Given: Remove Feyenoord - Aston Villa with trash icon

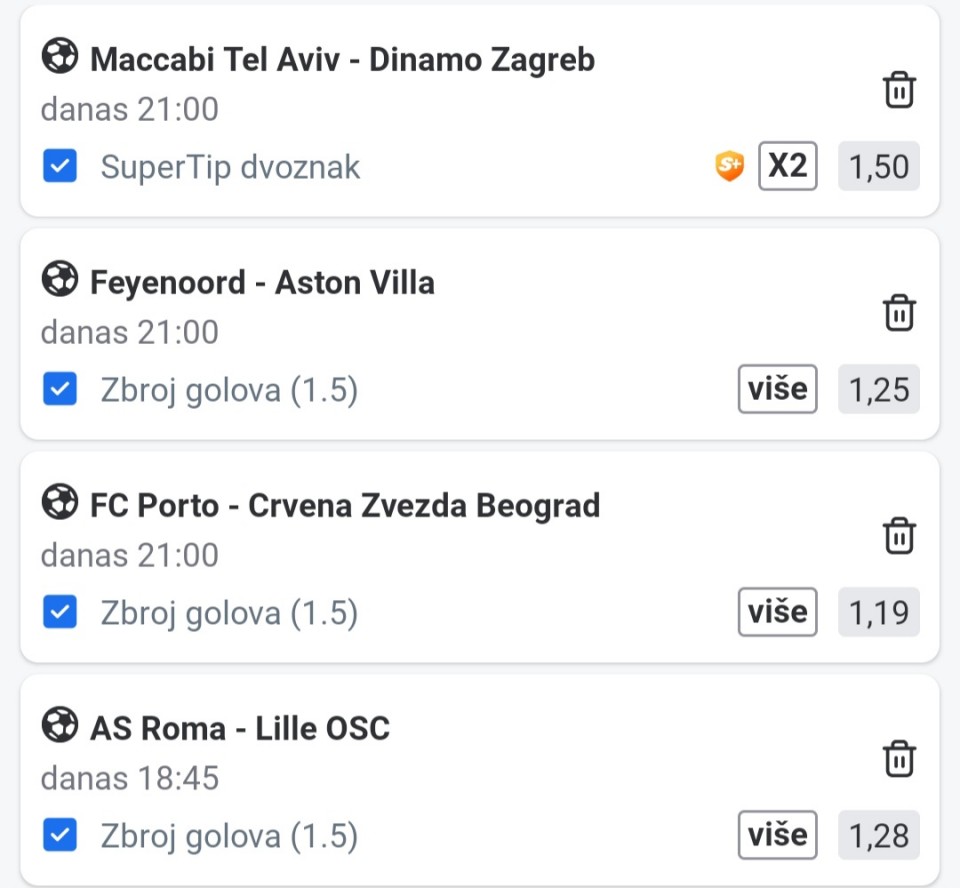Looking at the screenshot, I should pyautogui.click(x=899, y=313).
